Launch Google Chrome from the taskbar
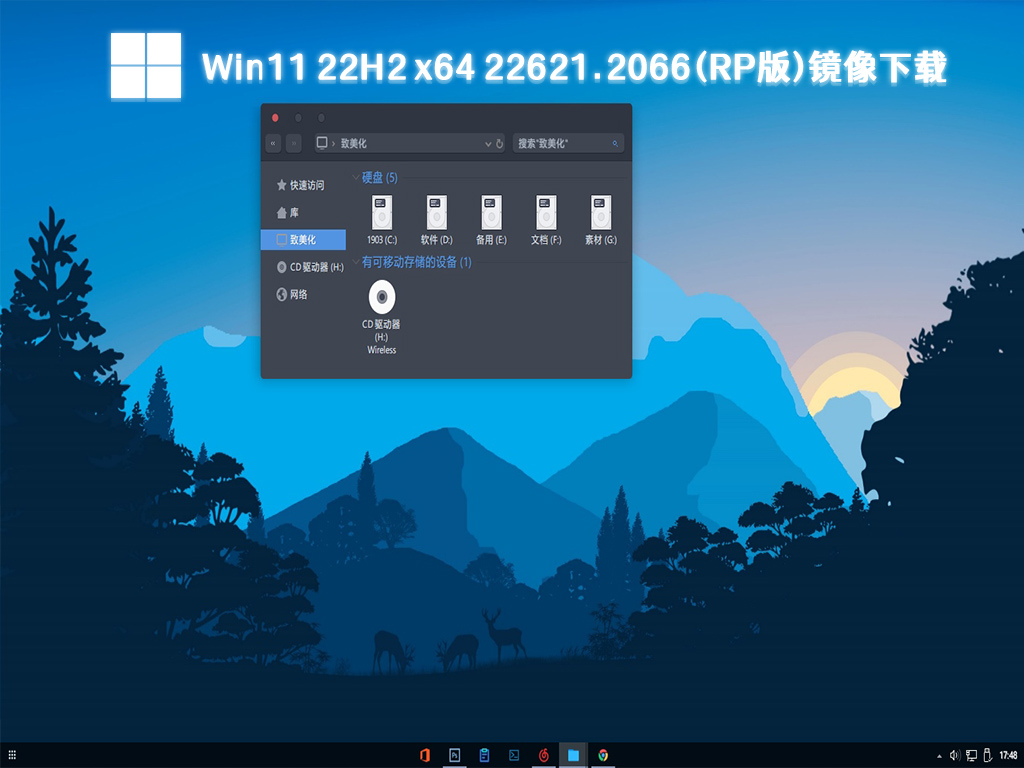 click(602, 755)
